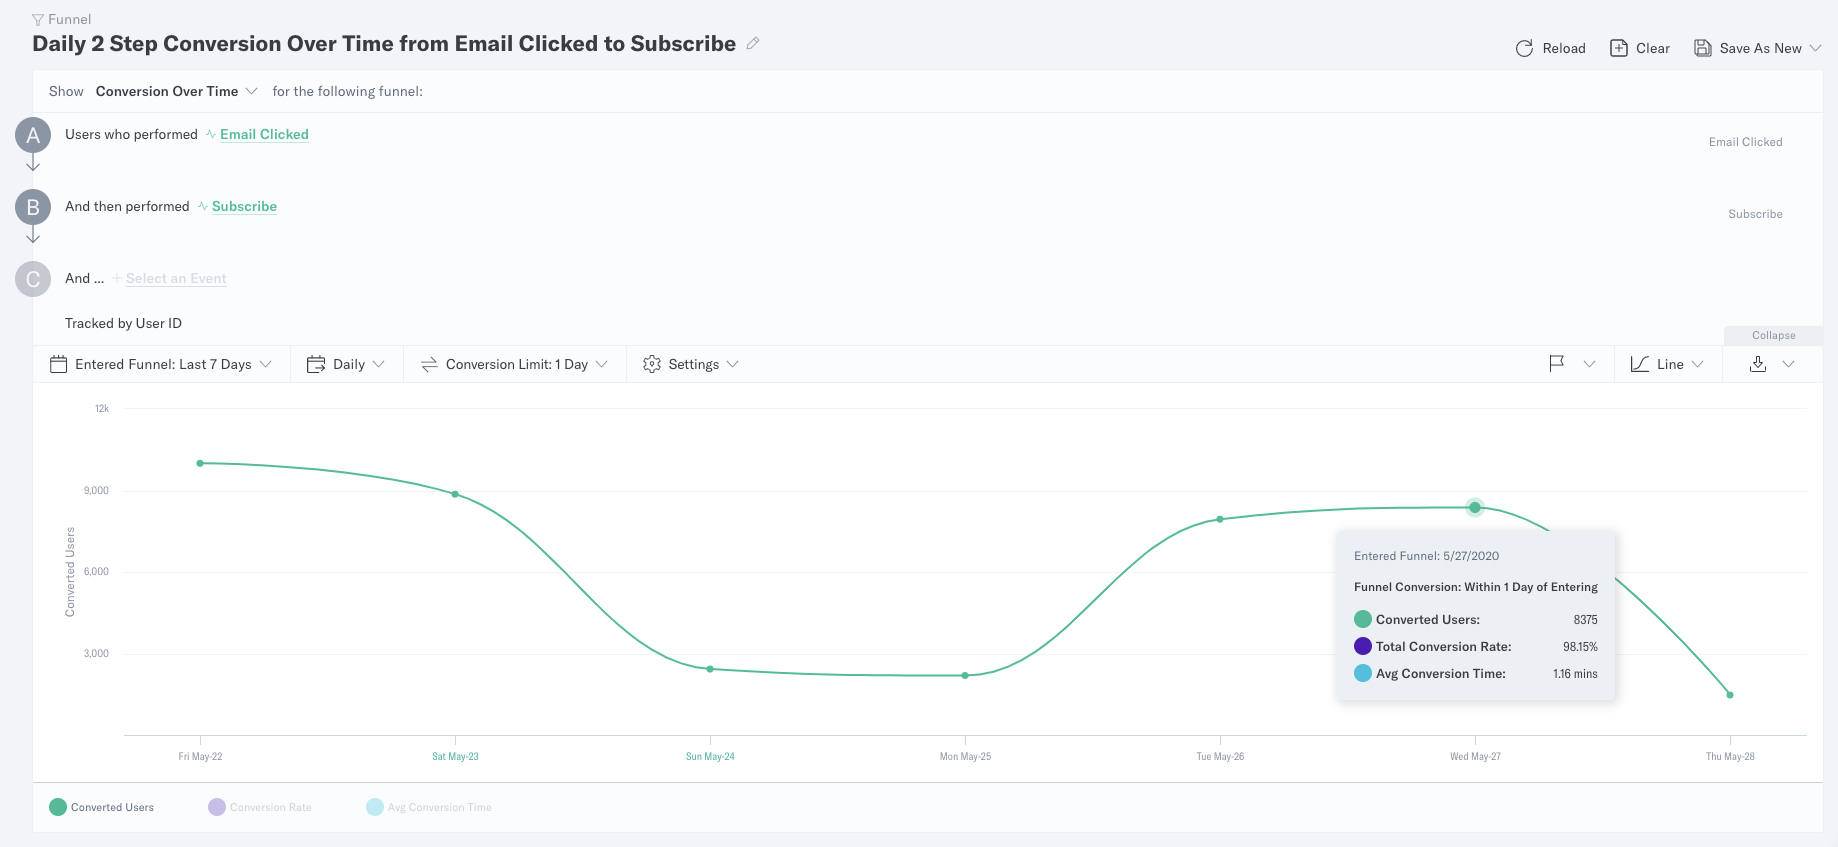Screen dimensions: 1838x847
Task: Open the Line chart type dropdown
Action: pos(1667,364)
